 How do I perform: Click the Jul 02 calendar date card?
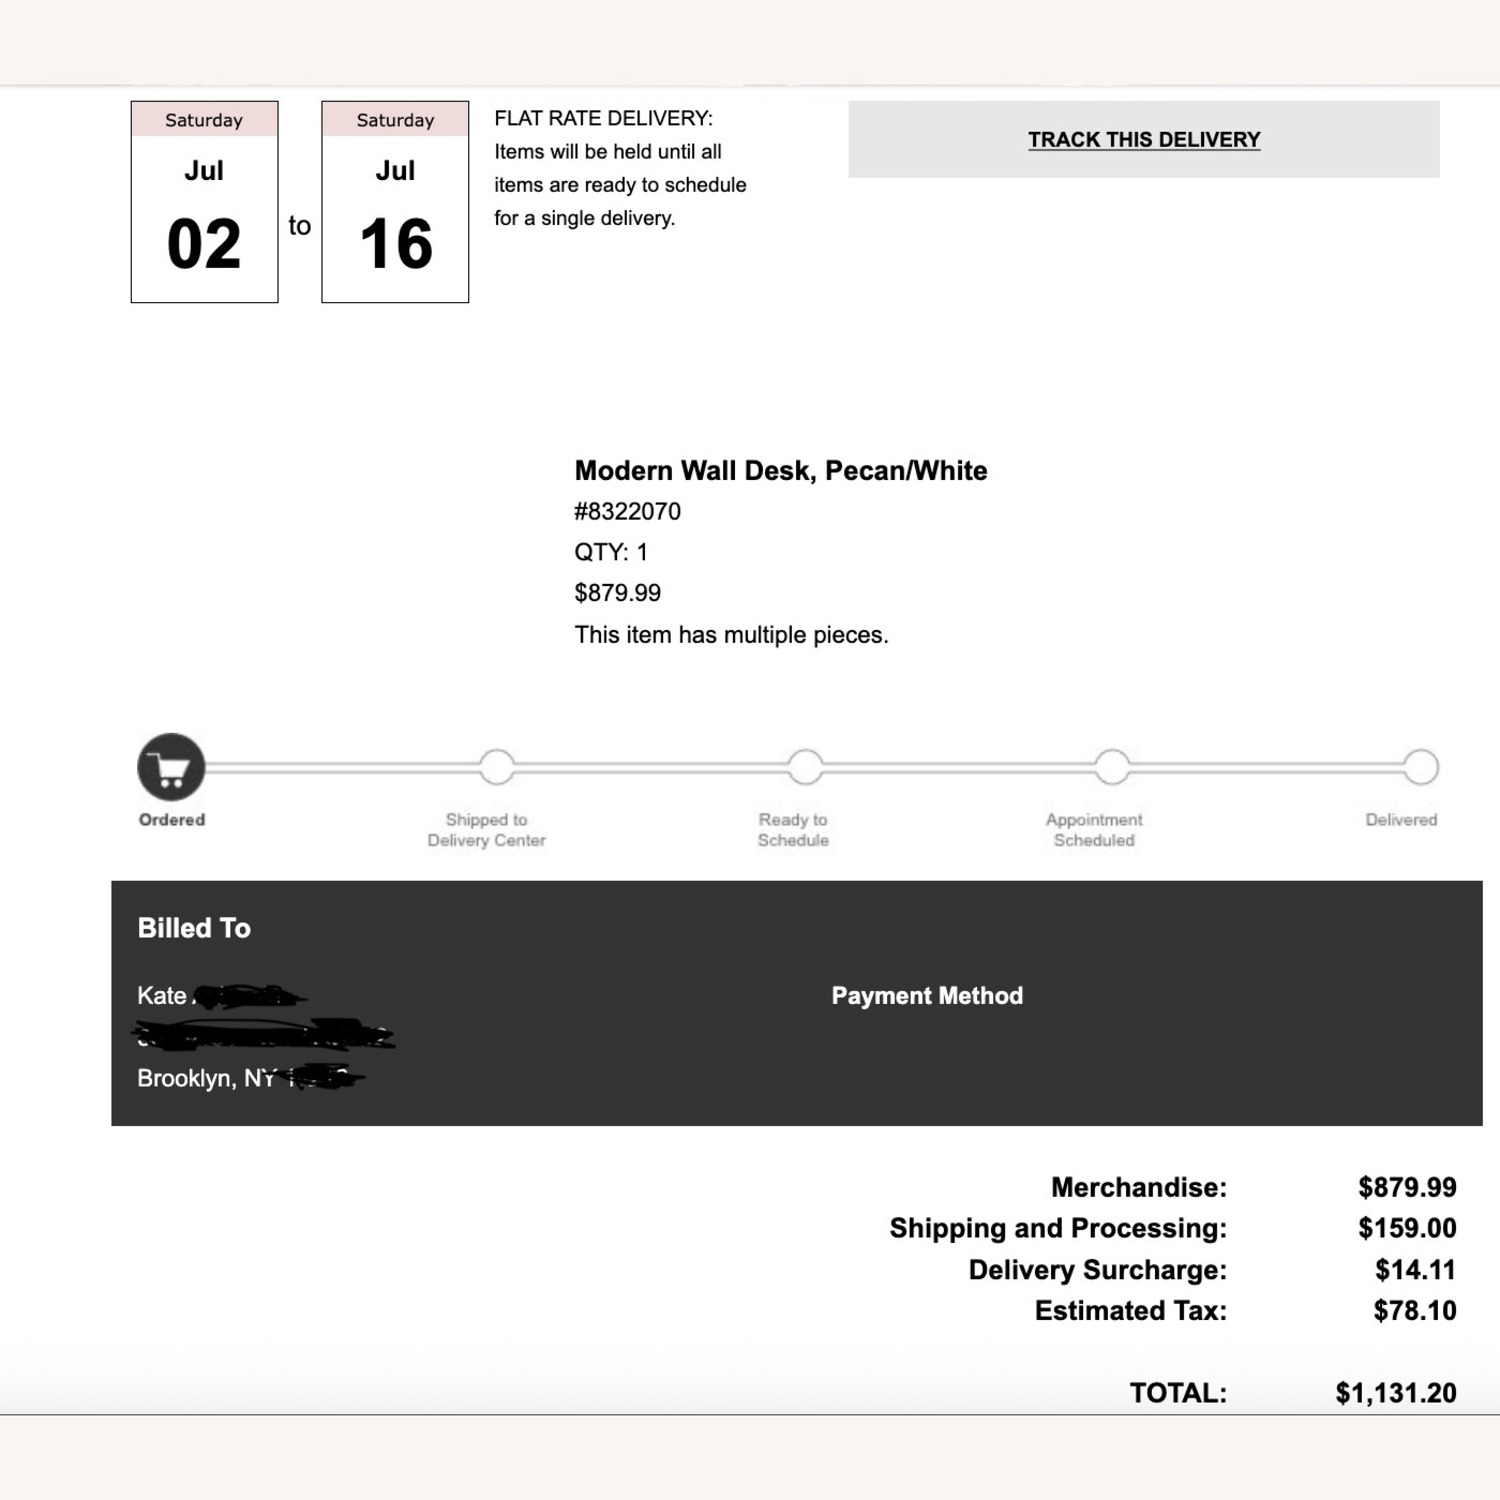(x=204, y=202)
